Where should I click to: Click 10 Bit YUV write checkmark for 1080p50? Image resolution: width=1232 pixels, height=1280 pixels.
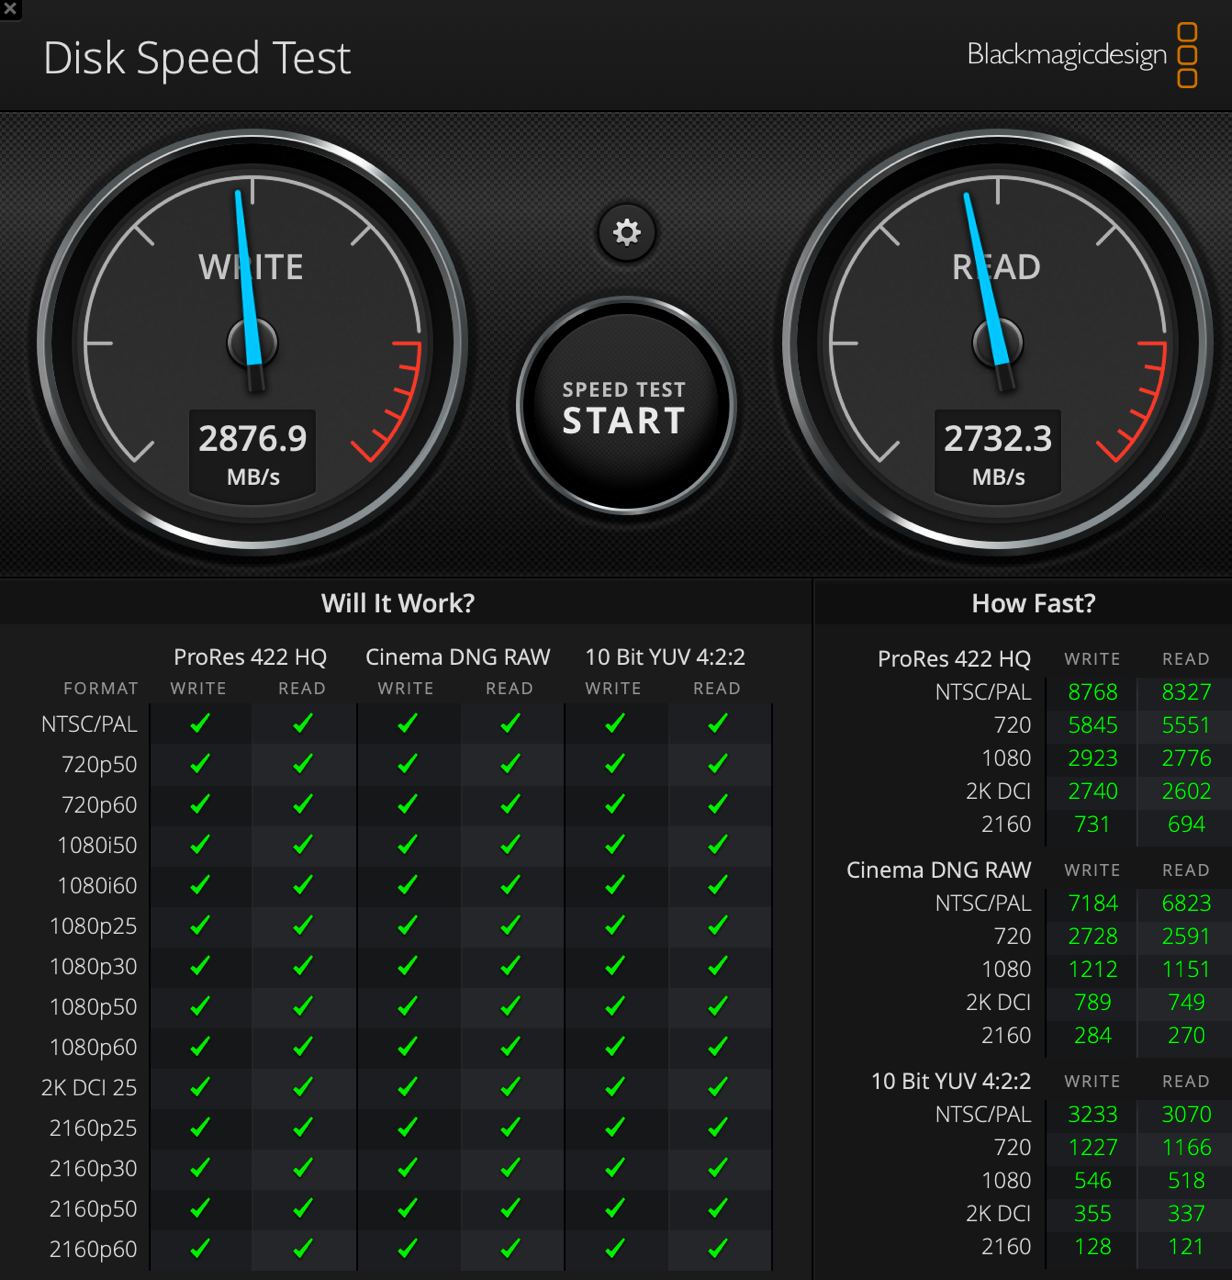pyautogui.click(x=615, y=1006)
